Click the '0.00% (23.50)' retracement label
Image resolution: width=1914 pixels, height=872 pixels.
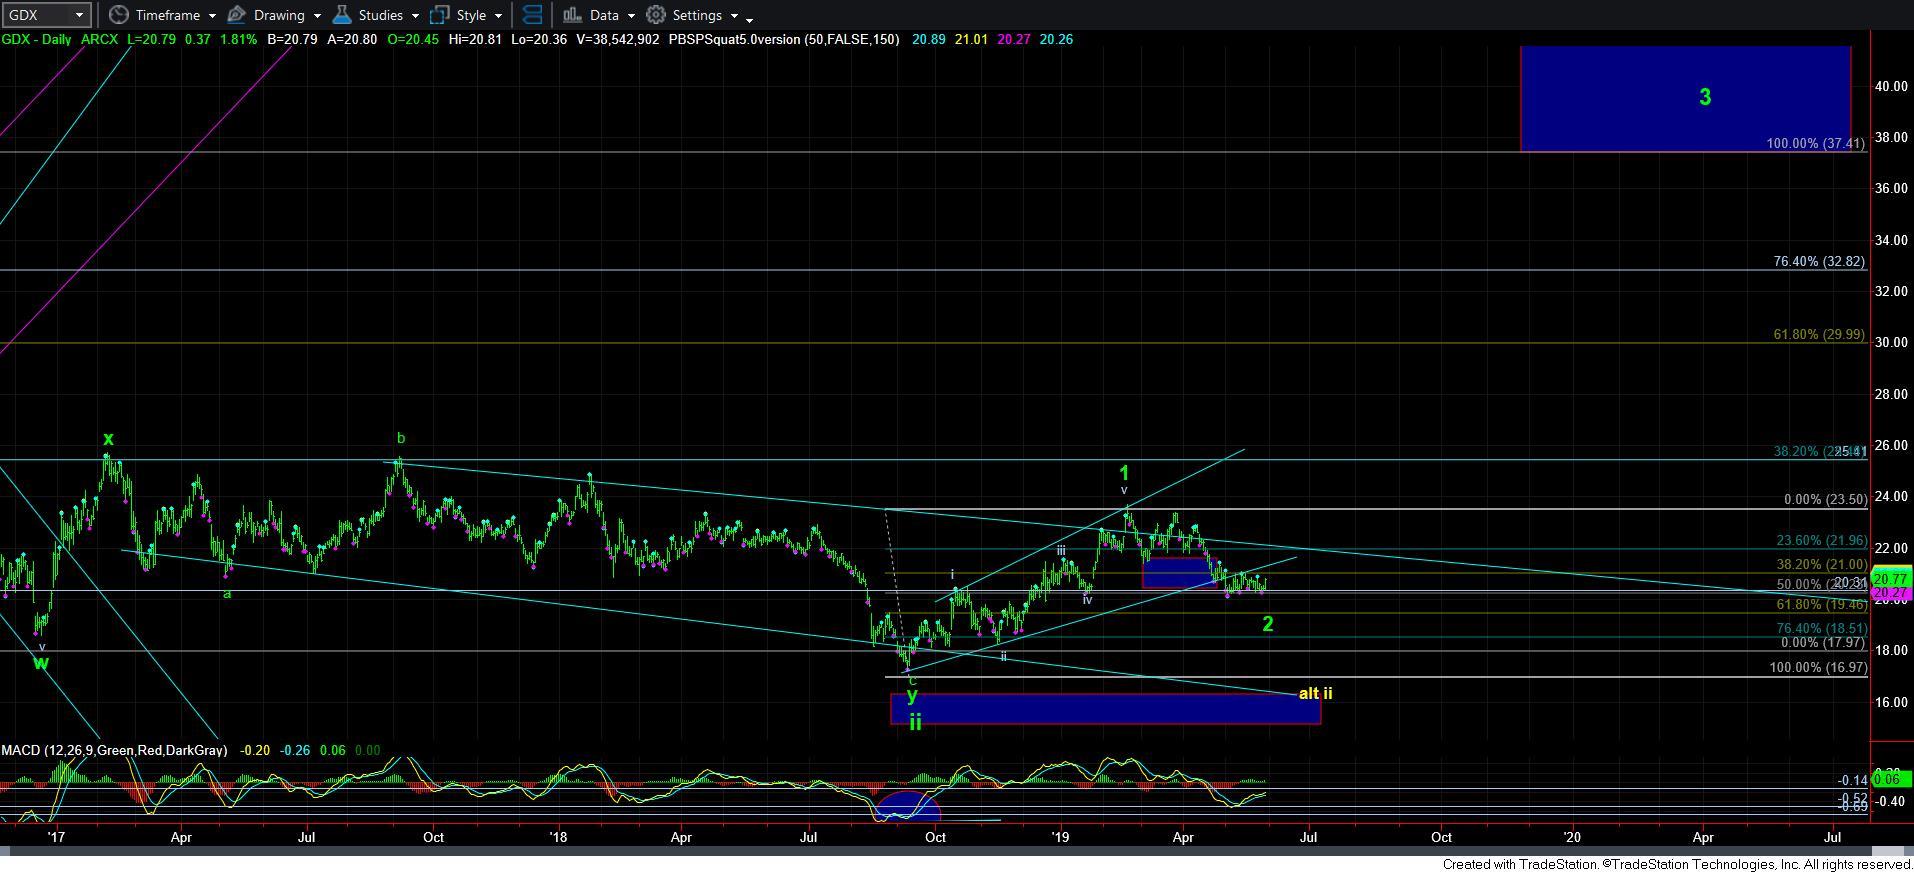click(x=1825, y=500)
